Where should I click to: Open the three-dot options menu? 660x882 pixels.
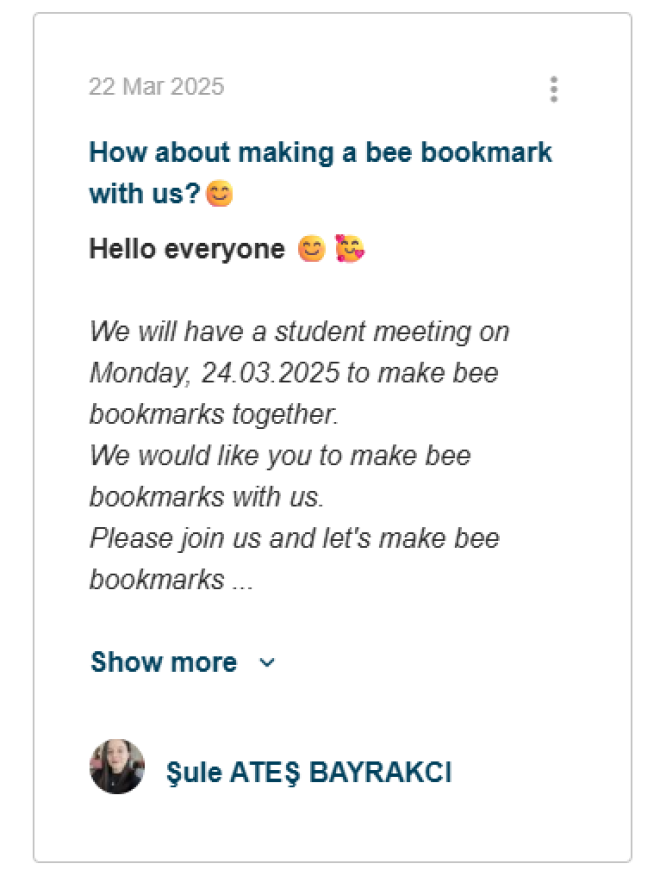(x=554, y=89)
